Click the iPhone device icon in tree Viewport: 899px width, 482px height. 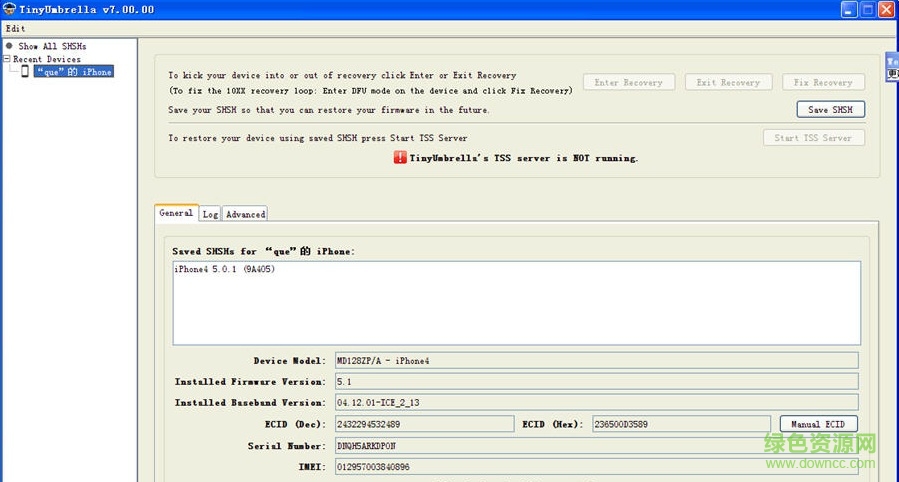point(25,72)
